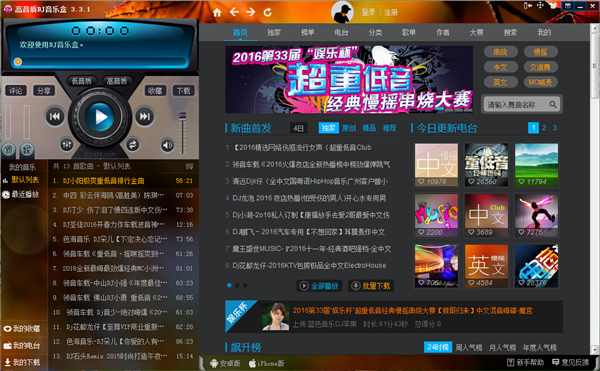
Task: Toggle the repeat loop mode icon
Action: coord(132,145)
